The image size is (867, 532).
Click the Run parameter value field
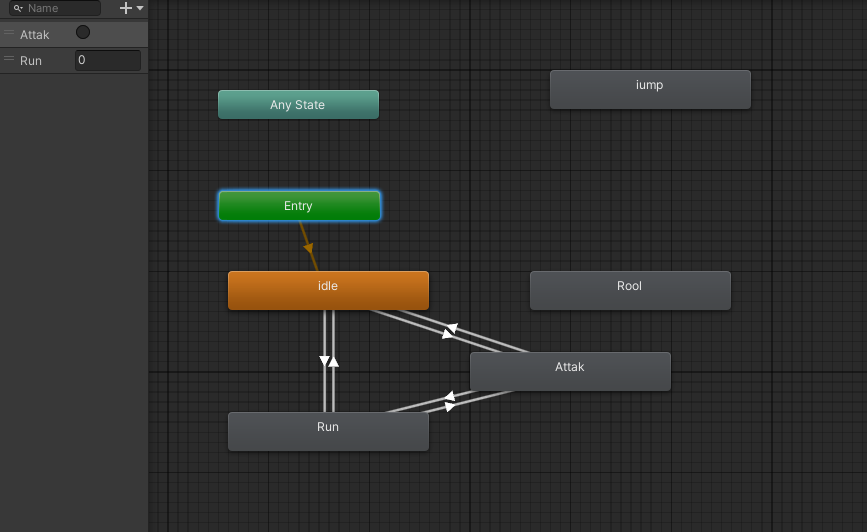(108, 61)
